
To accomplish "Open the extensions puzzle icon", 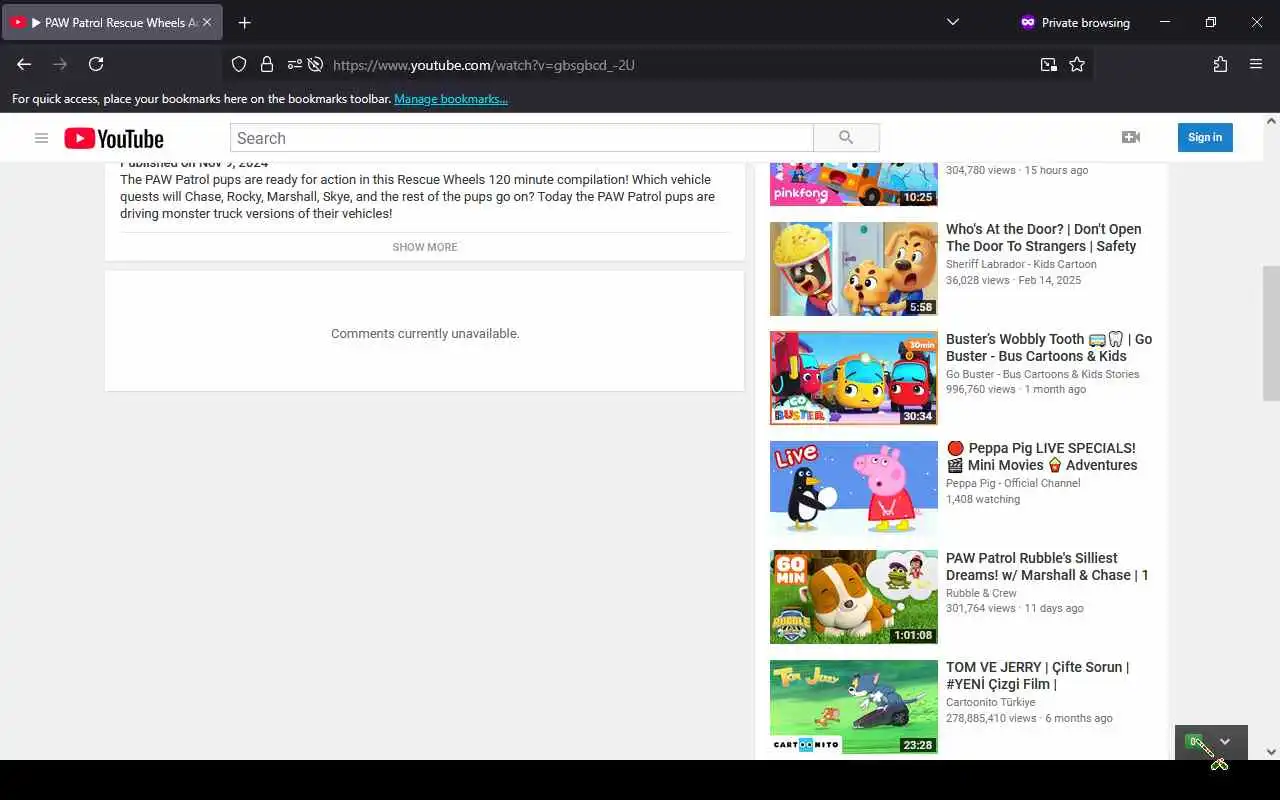I will [x=1220, y=64].
